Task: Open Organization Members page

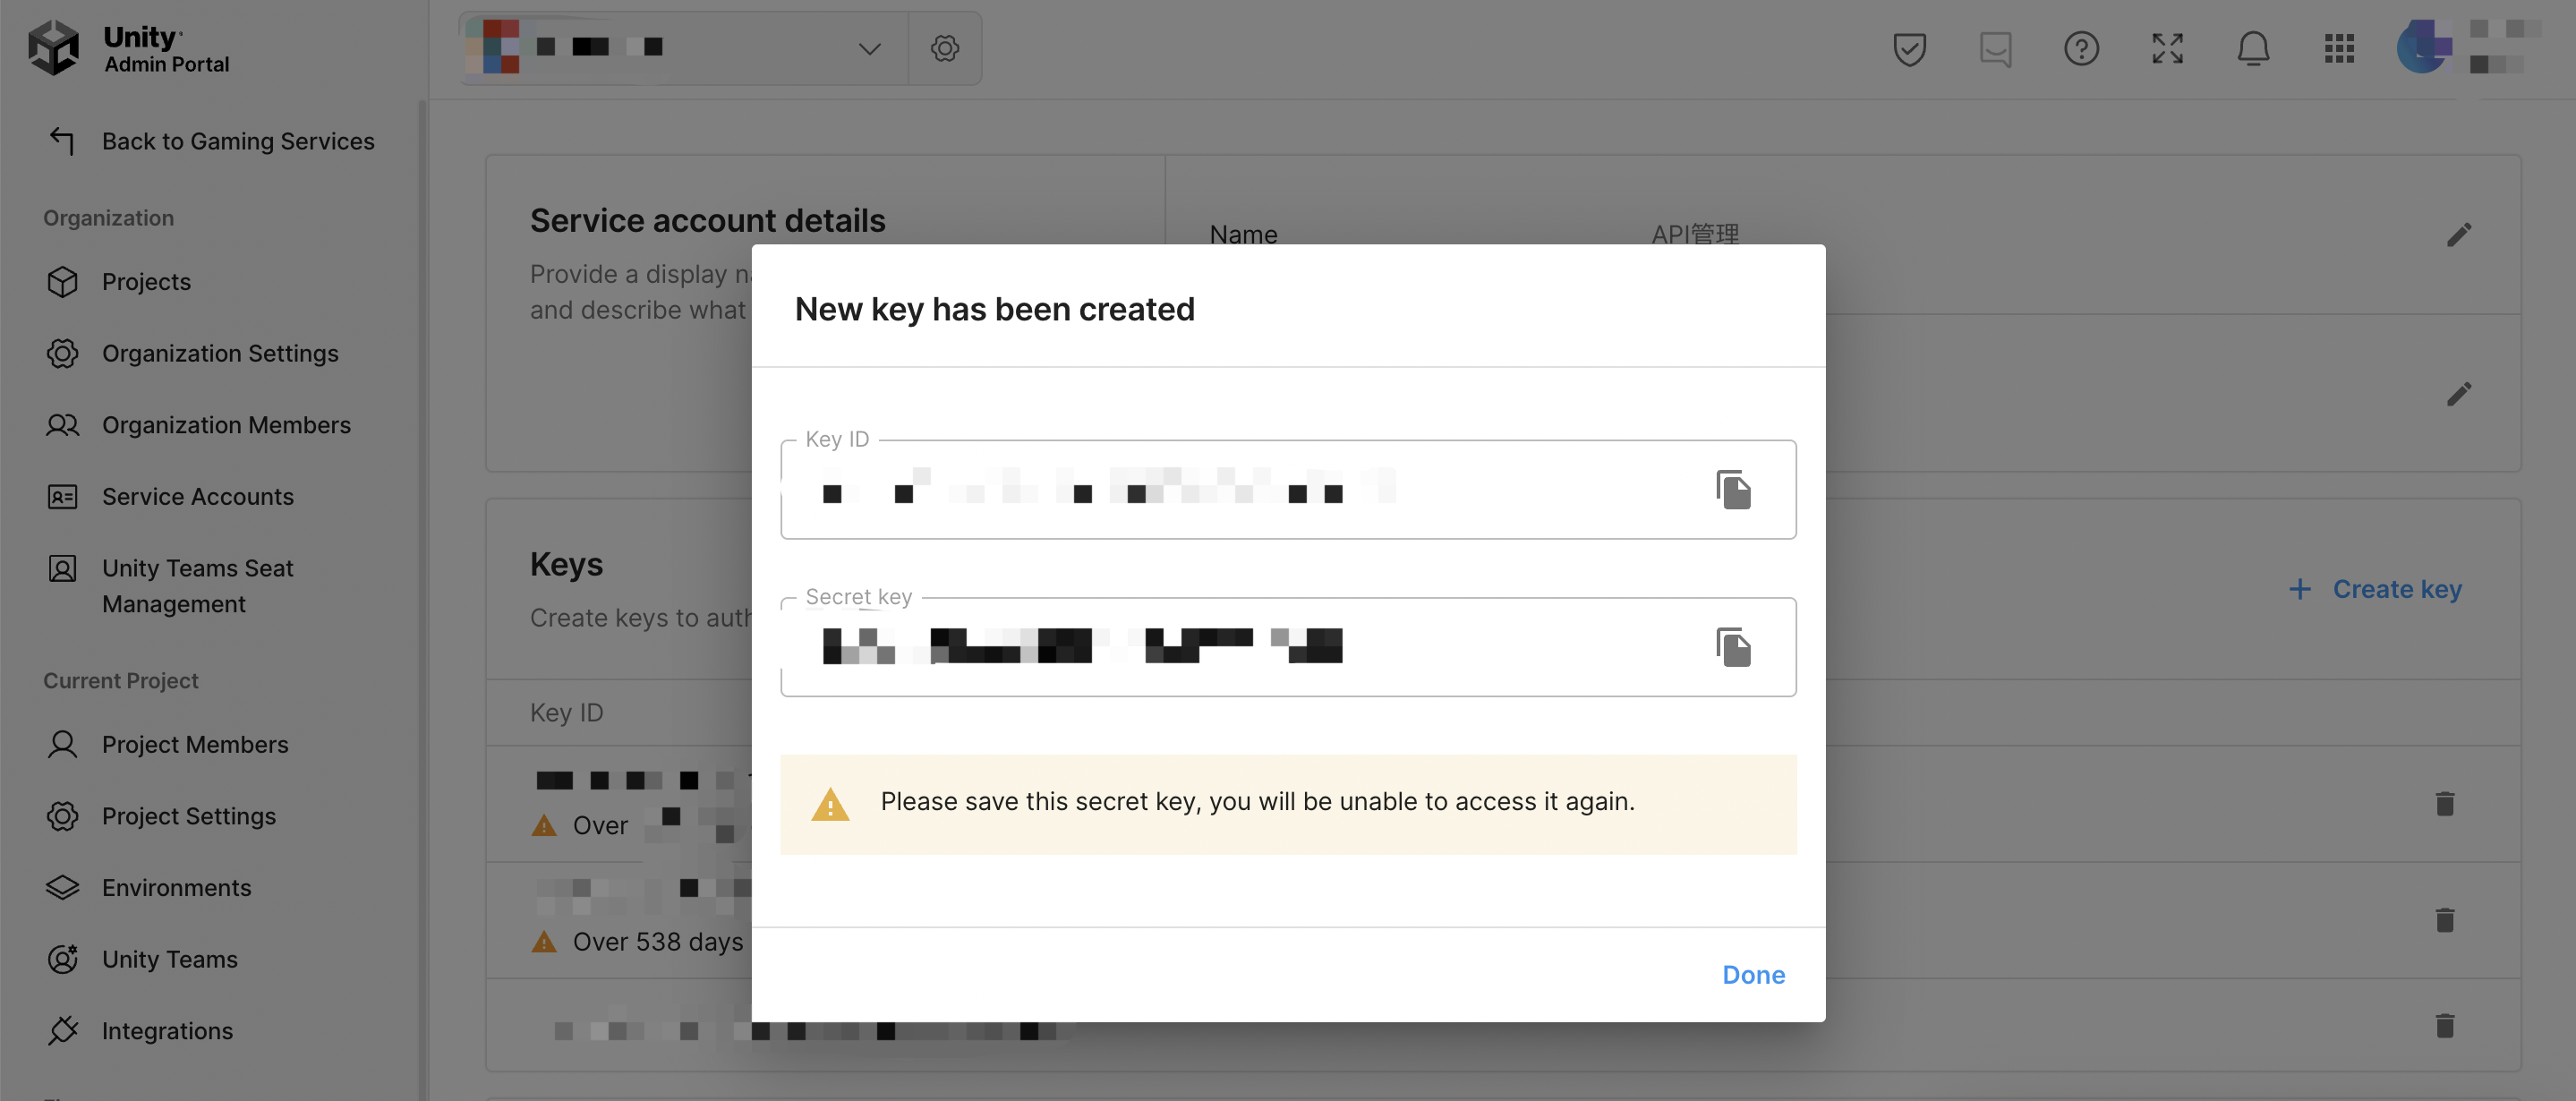Action: click(226, 425)
